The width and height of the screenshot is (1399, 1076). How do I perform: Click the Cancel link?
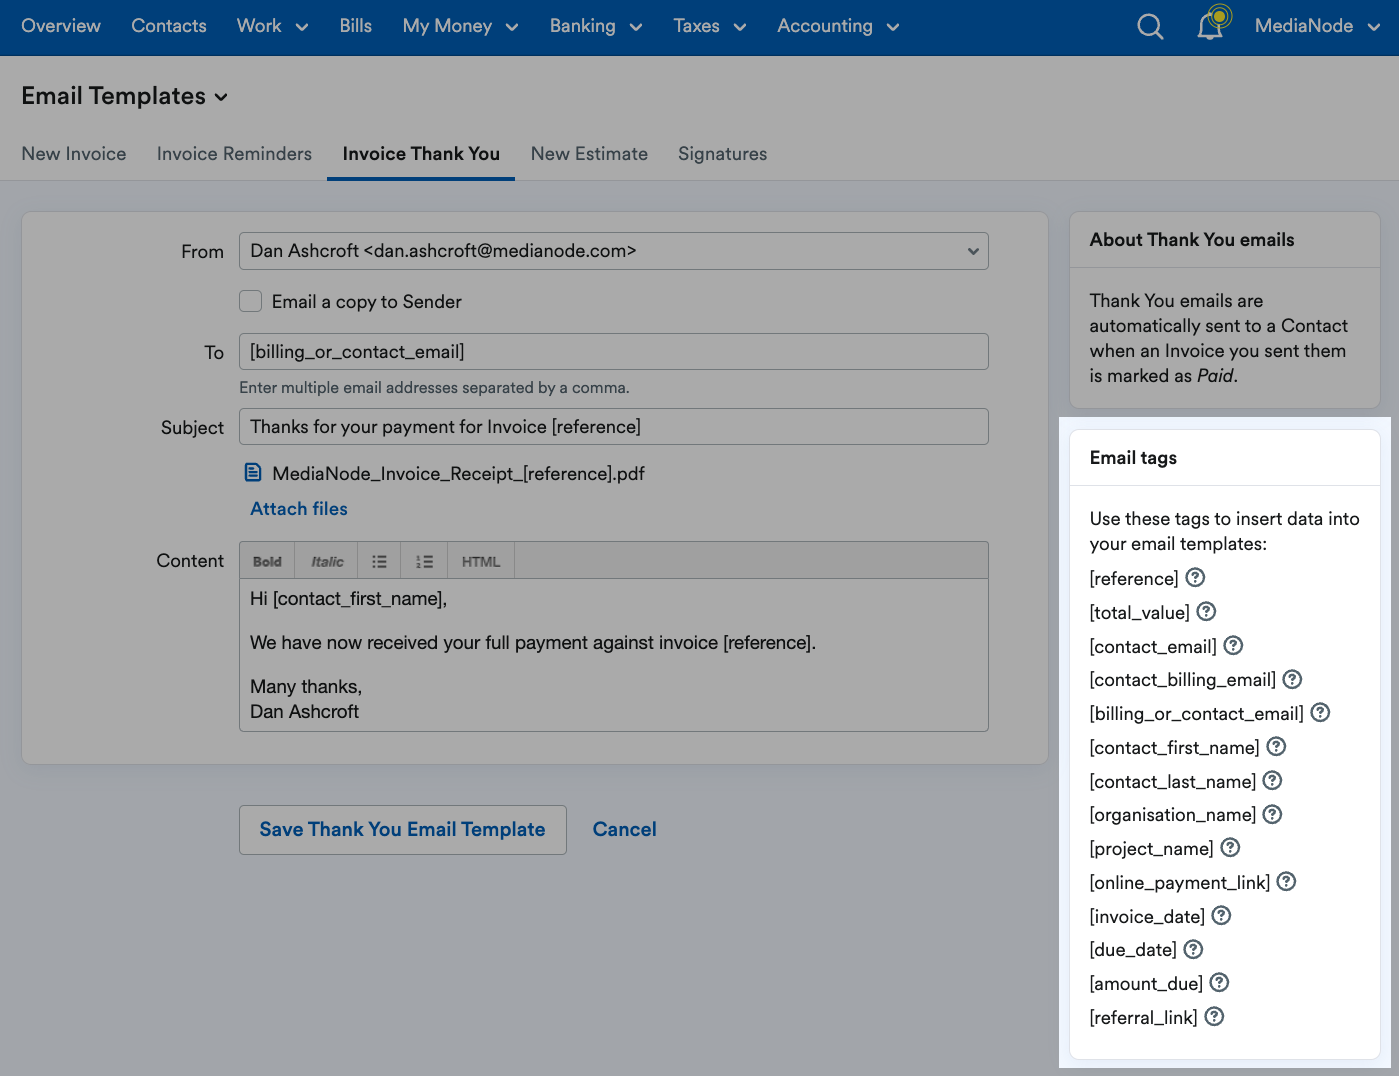(x=624, y=830)
